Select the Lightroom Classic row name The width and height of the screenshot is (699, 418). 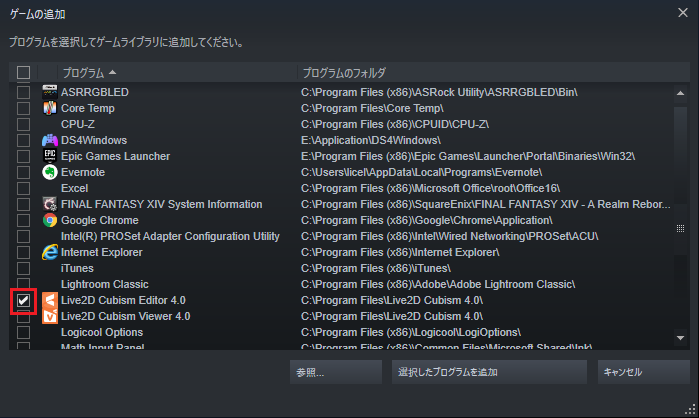pyautogui.click(x=105, y=284)
